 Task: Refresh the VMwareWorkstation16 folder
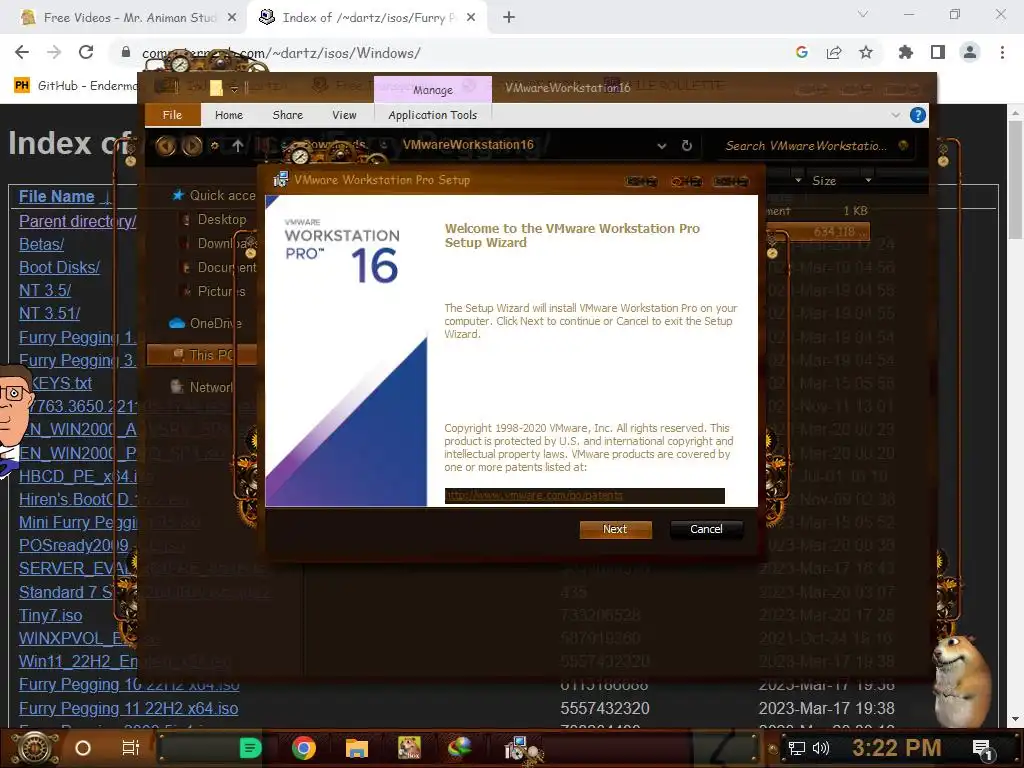pyautogui.click(x=686, y=146)
